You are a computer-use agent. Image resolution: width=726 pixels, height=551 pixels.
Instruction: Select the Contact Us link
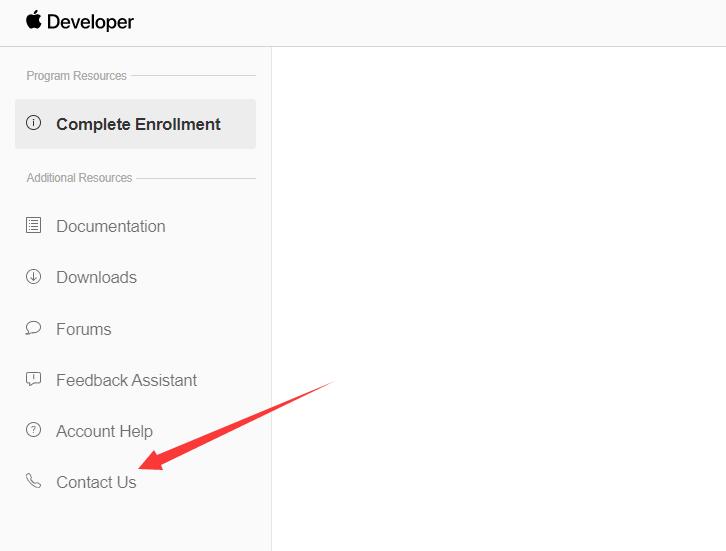click(96, 482)
